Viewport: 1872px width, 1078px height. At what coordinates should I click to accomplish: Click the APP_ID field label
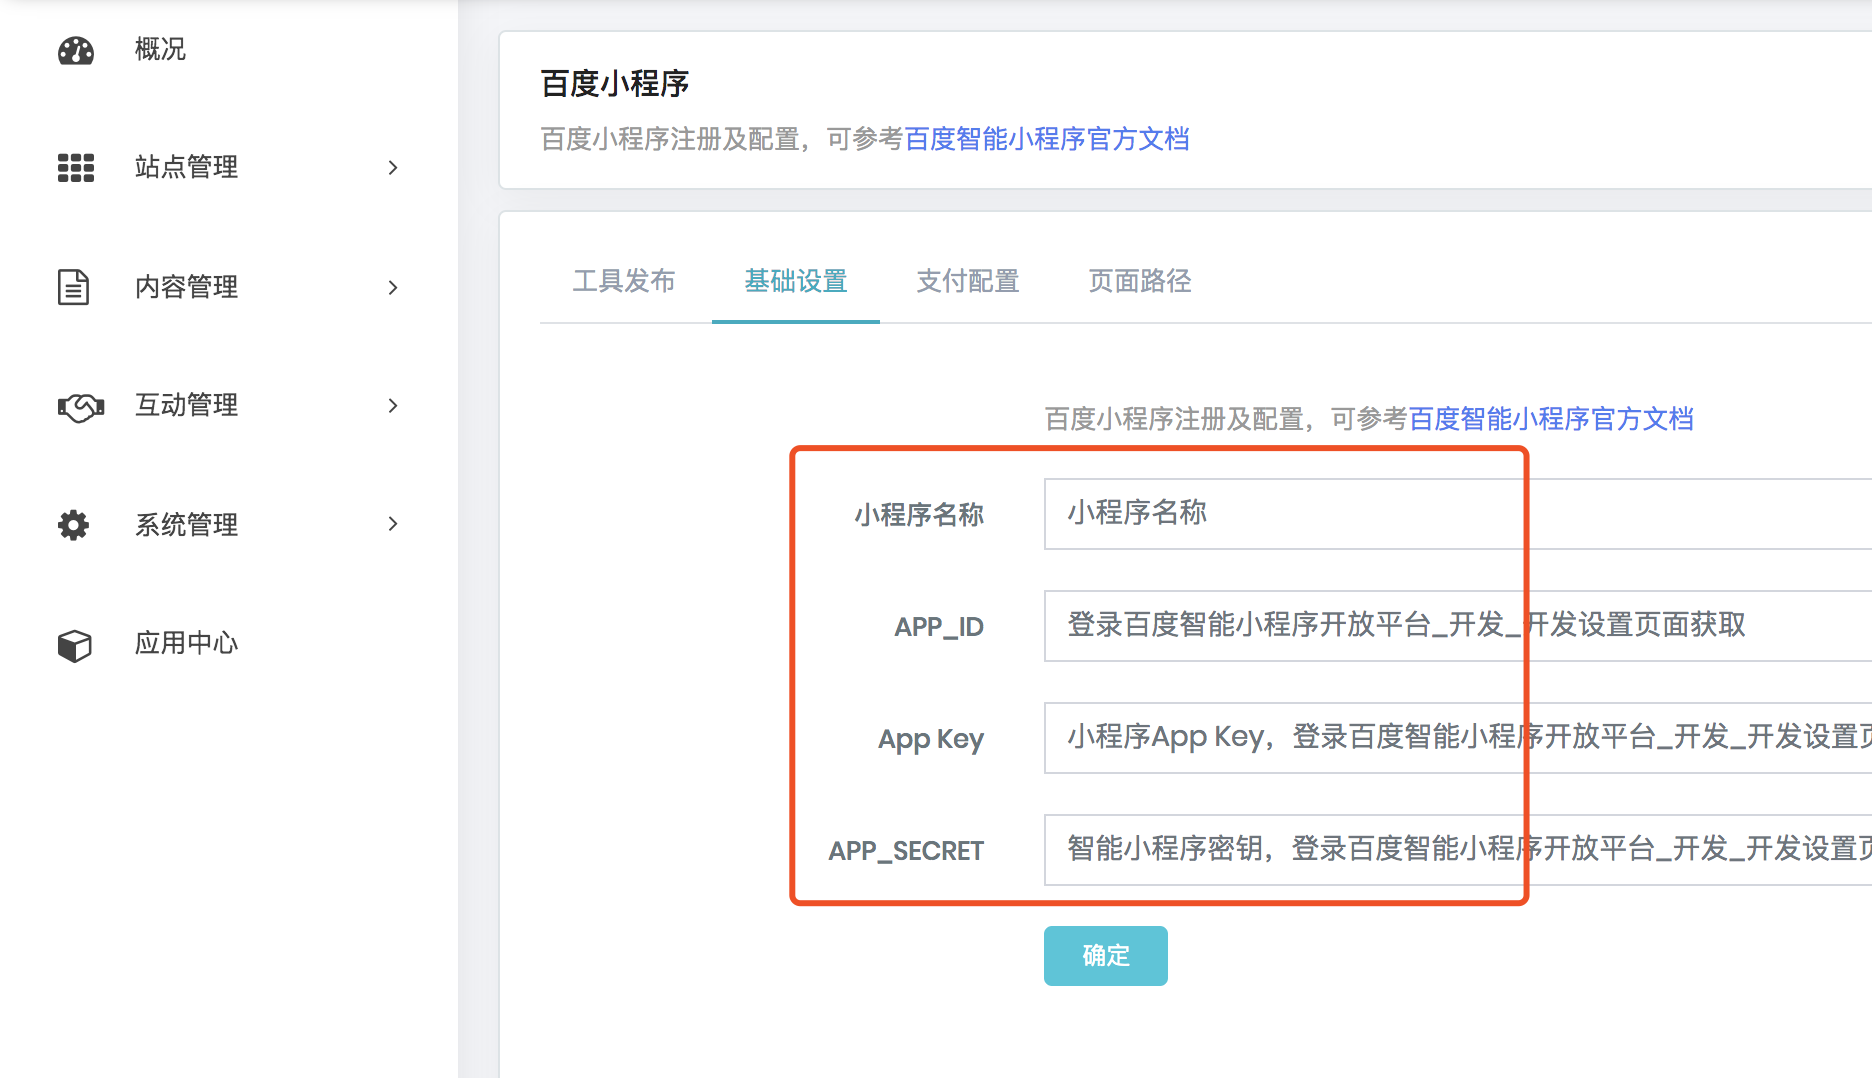[x=939, y=627]
